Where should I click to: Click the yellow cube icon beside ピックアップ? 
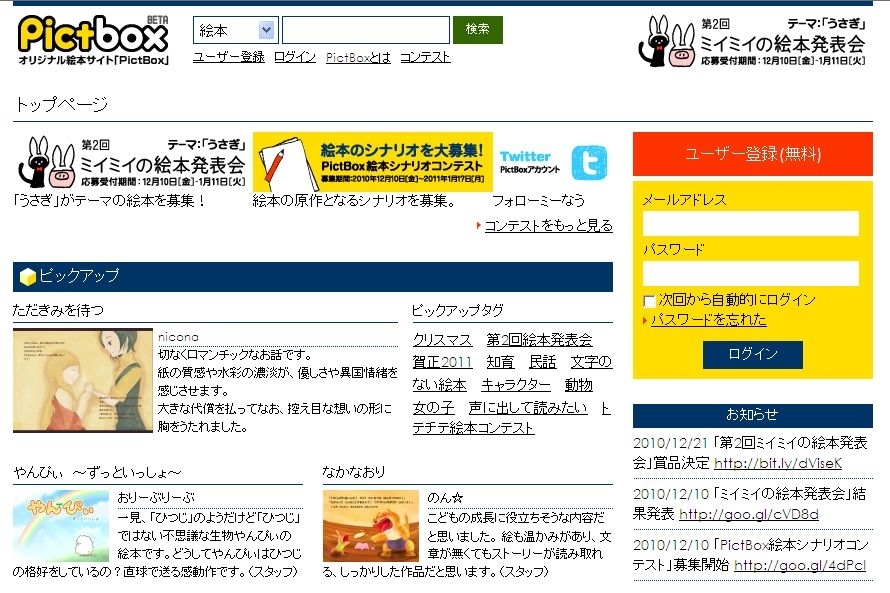(x=28, y=276)
